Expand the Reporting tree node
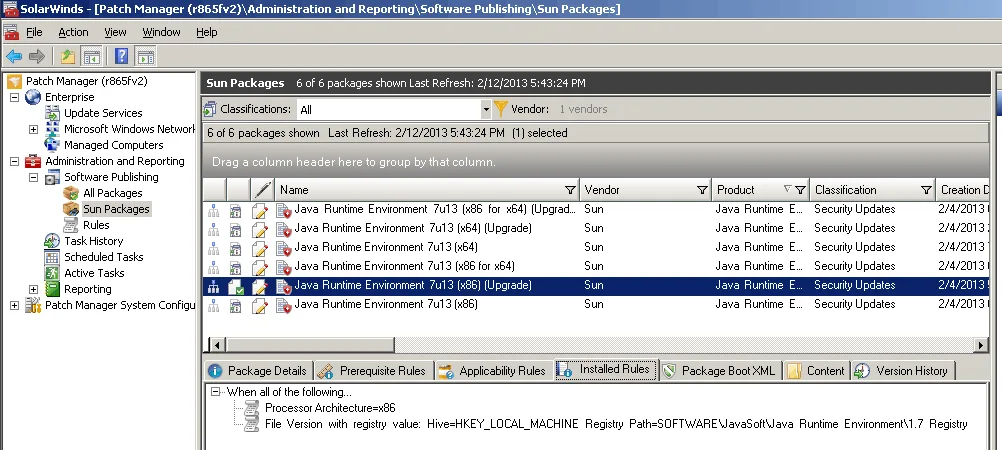 coord(33,289)
